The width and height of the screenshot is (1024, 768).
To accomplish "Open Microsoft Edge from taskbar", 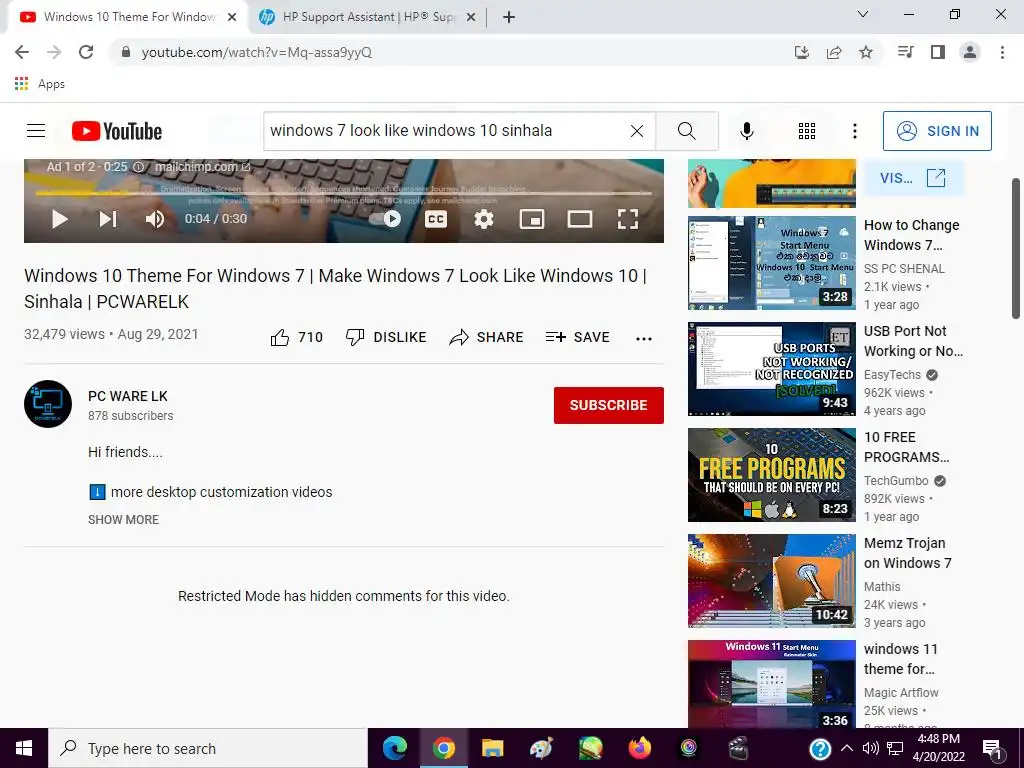I will [x=394, y=748].
